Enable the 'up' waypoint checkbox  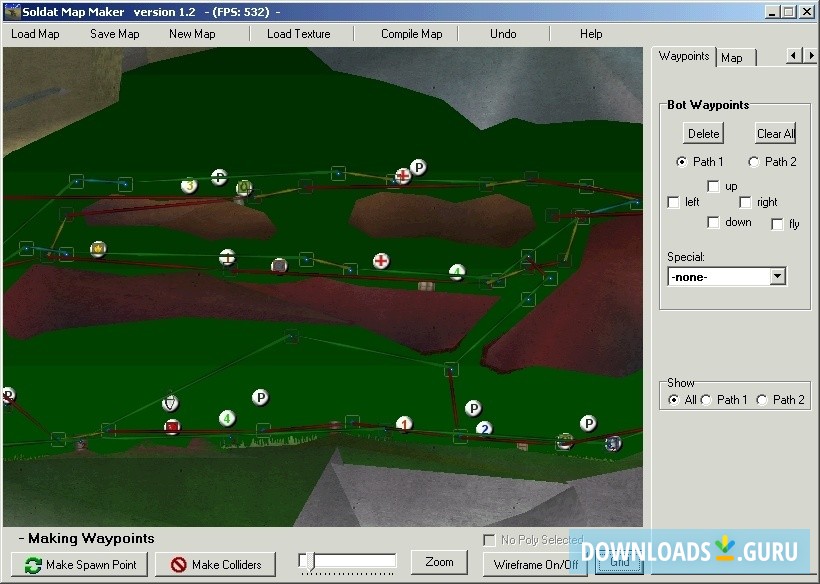(x=713, y=186)
